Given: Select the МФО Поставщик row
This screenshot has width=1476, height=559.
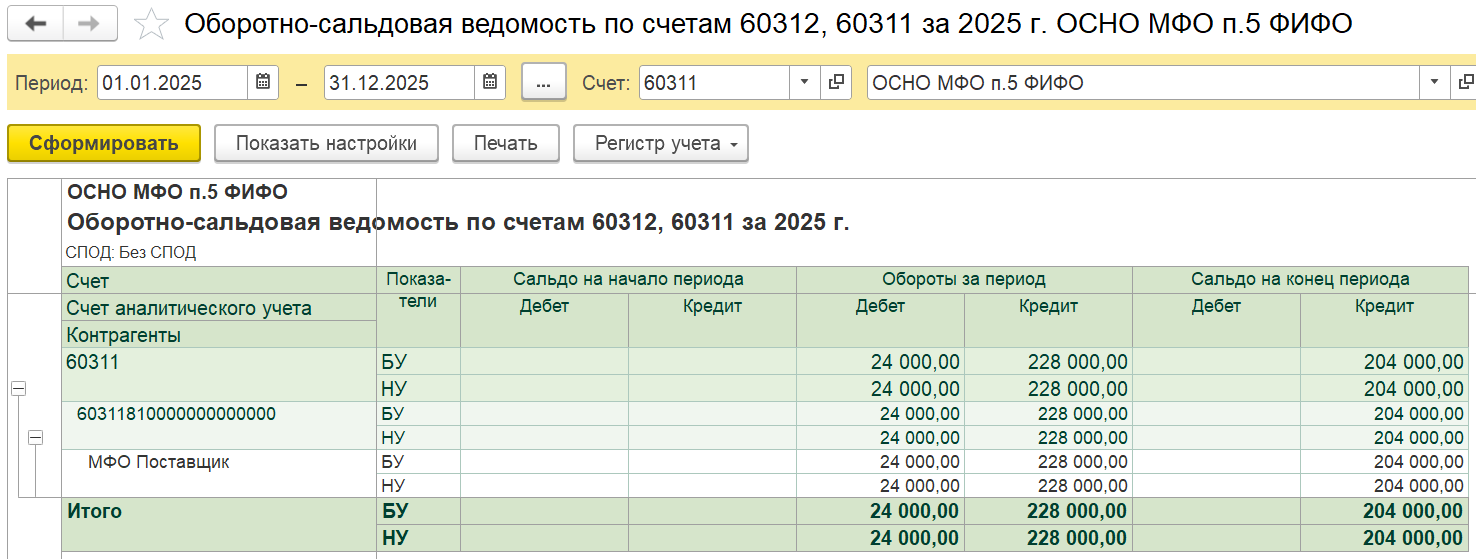Looking at the screenshot, I should 159,462.
